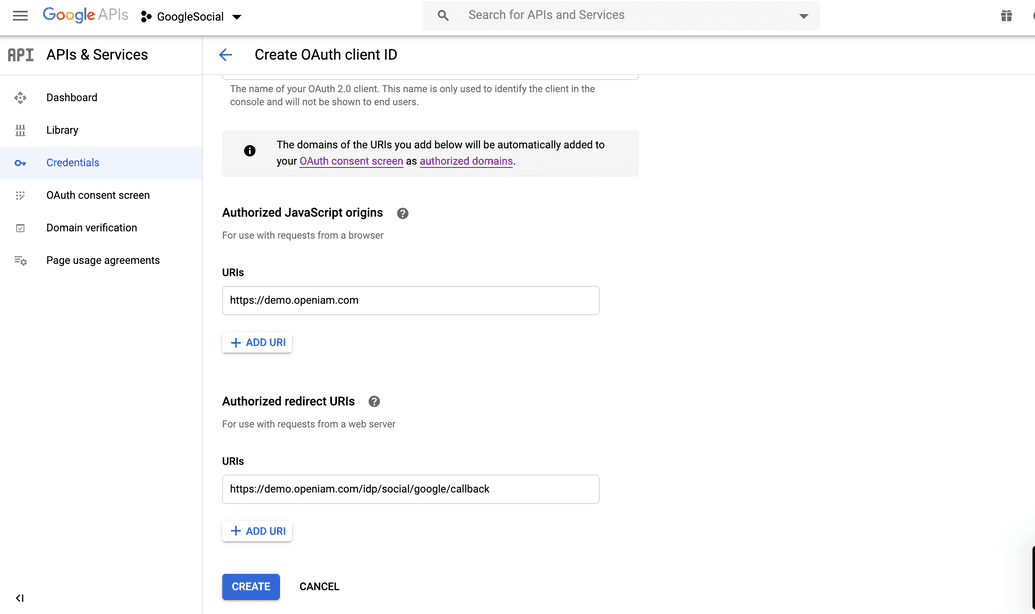1035x614 pixels.
Task: Select the Dashboard icon in the sidebar
Action: coord(21,97)
